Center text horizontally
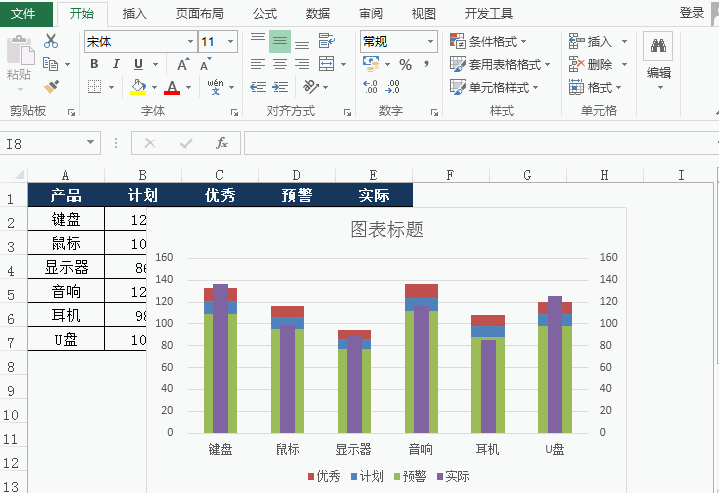This screenshot has height=493, width=719. 280,64
